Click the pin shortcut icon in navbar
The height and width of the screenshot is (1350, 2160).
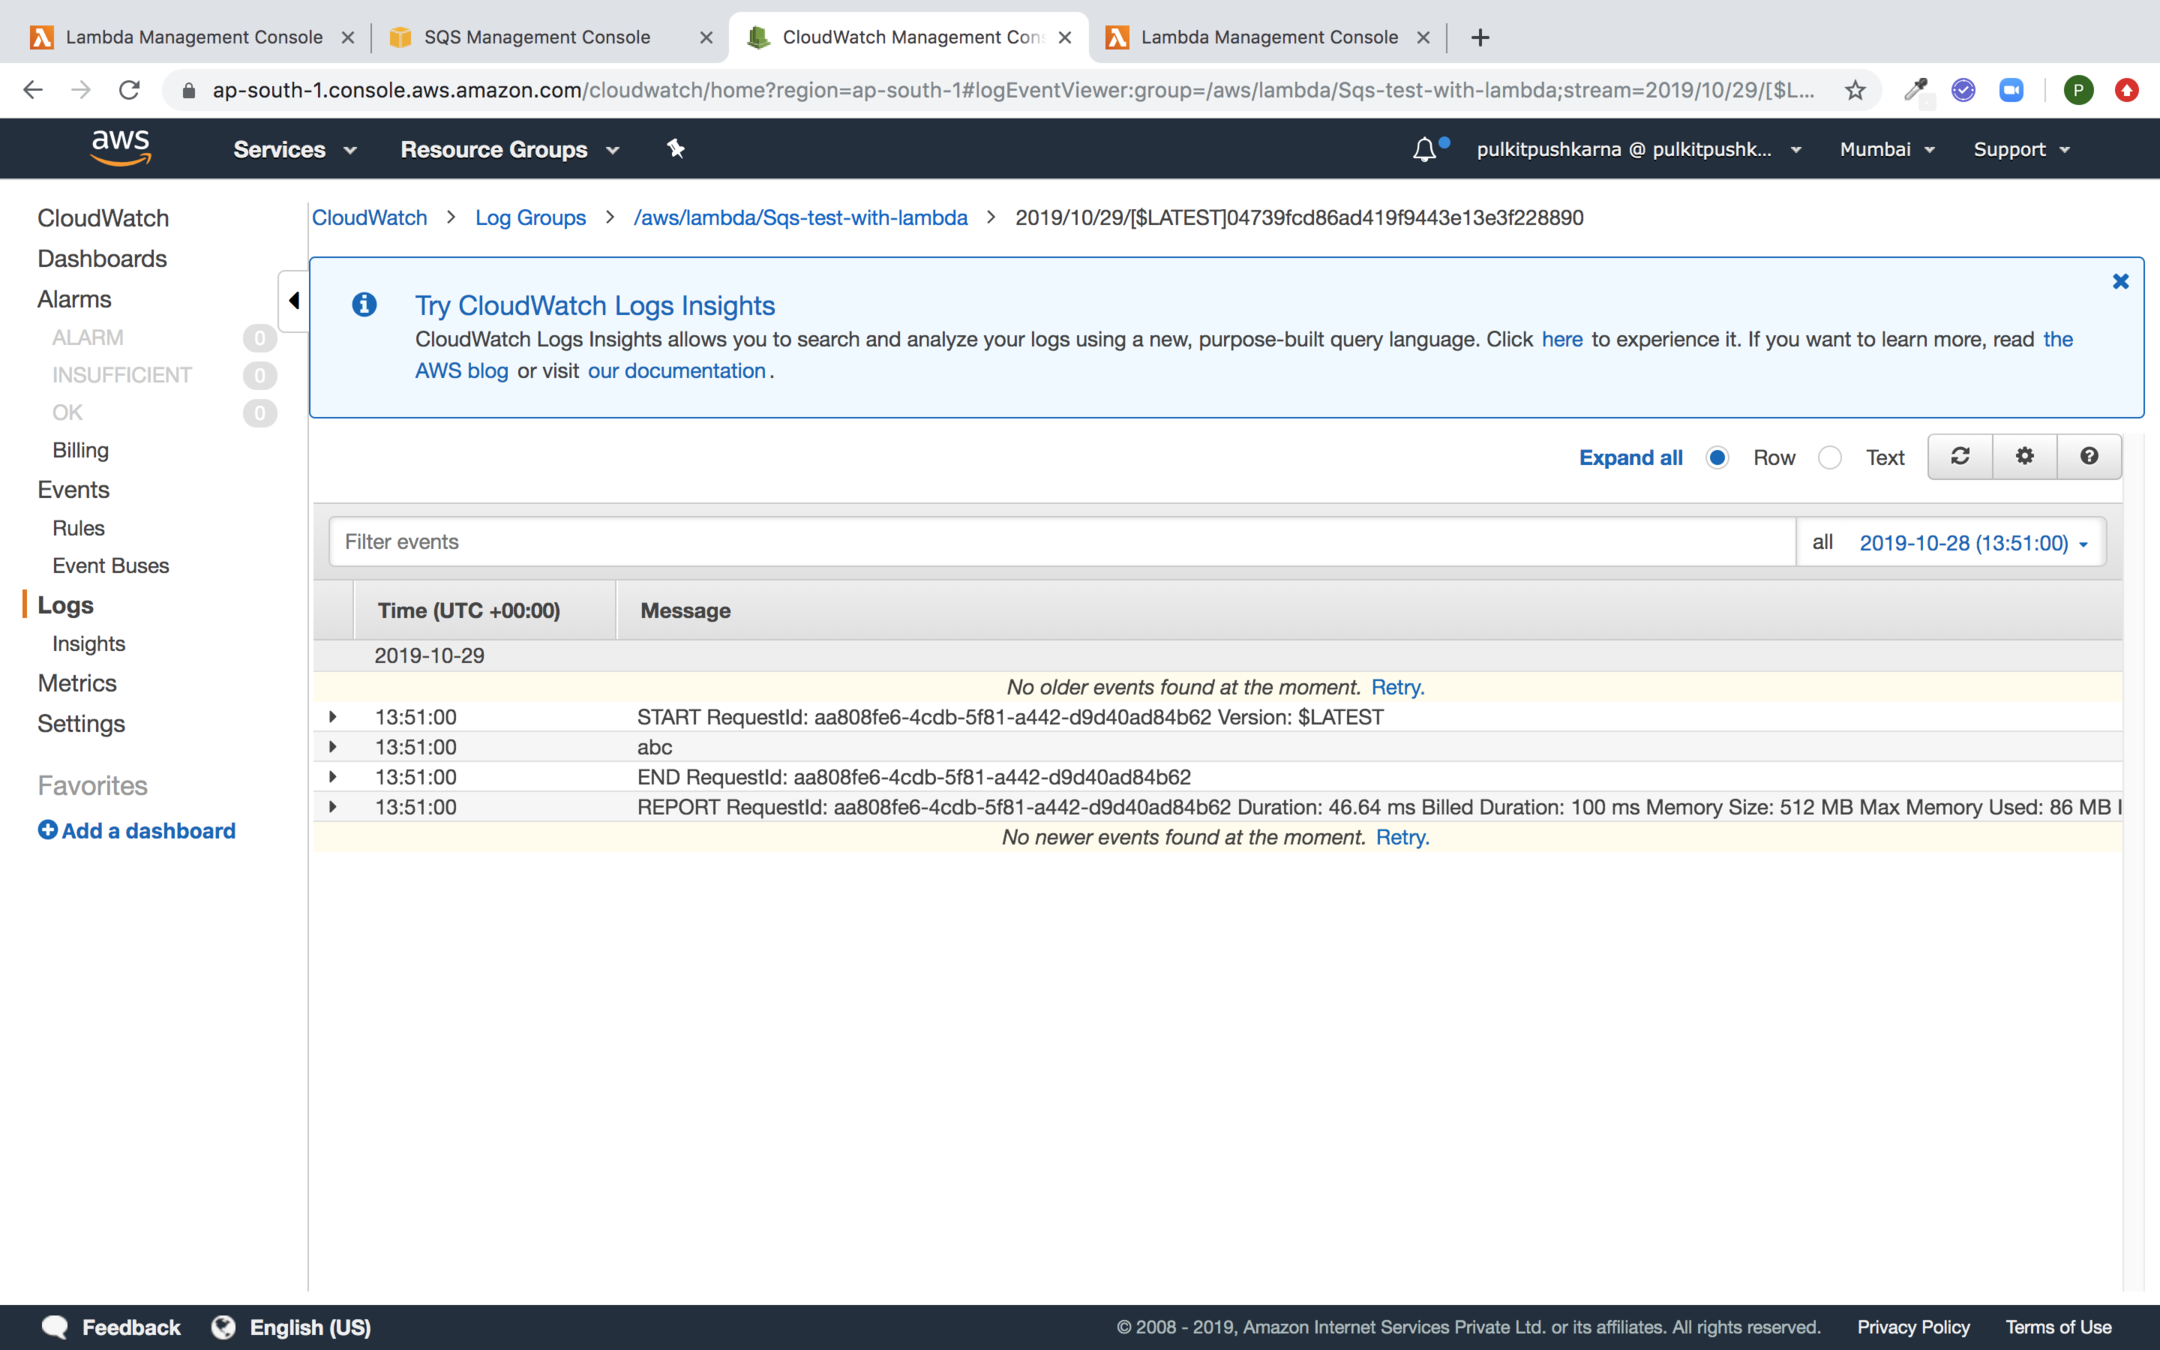[676, 149]
